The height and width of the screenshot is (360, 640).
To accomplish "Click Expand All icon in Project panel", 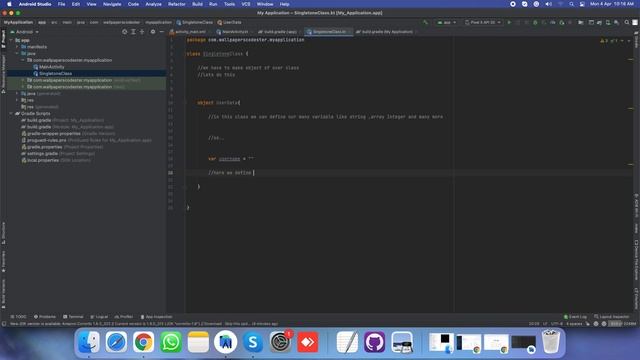I will pos(133,32).
